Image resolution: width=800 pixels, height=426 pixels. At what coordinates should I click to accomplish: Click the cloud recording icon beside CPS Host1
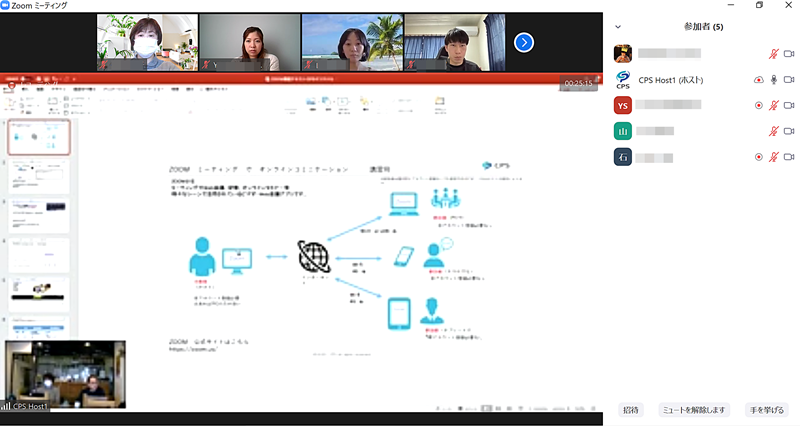coord(759,80)
